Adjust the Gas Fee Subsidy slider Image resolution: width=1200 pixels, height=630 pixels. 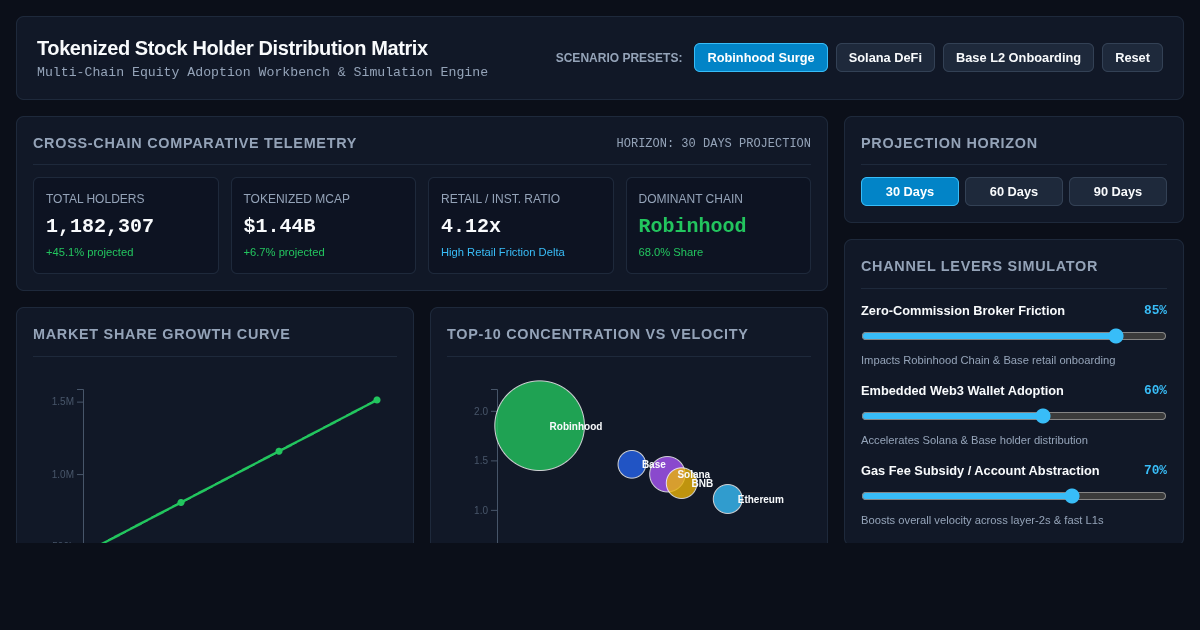coord(1014,496)
